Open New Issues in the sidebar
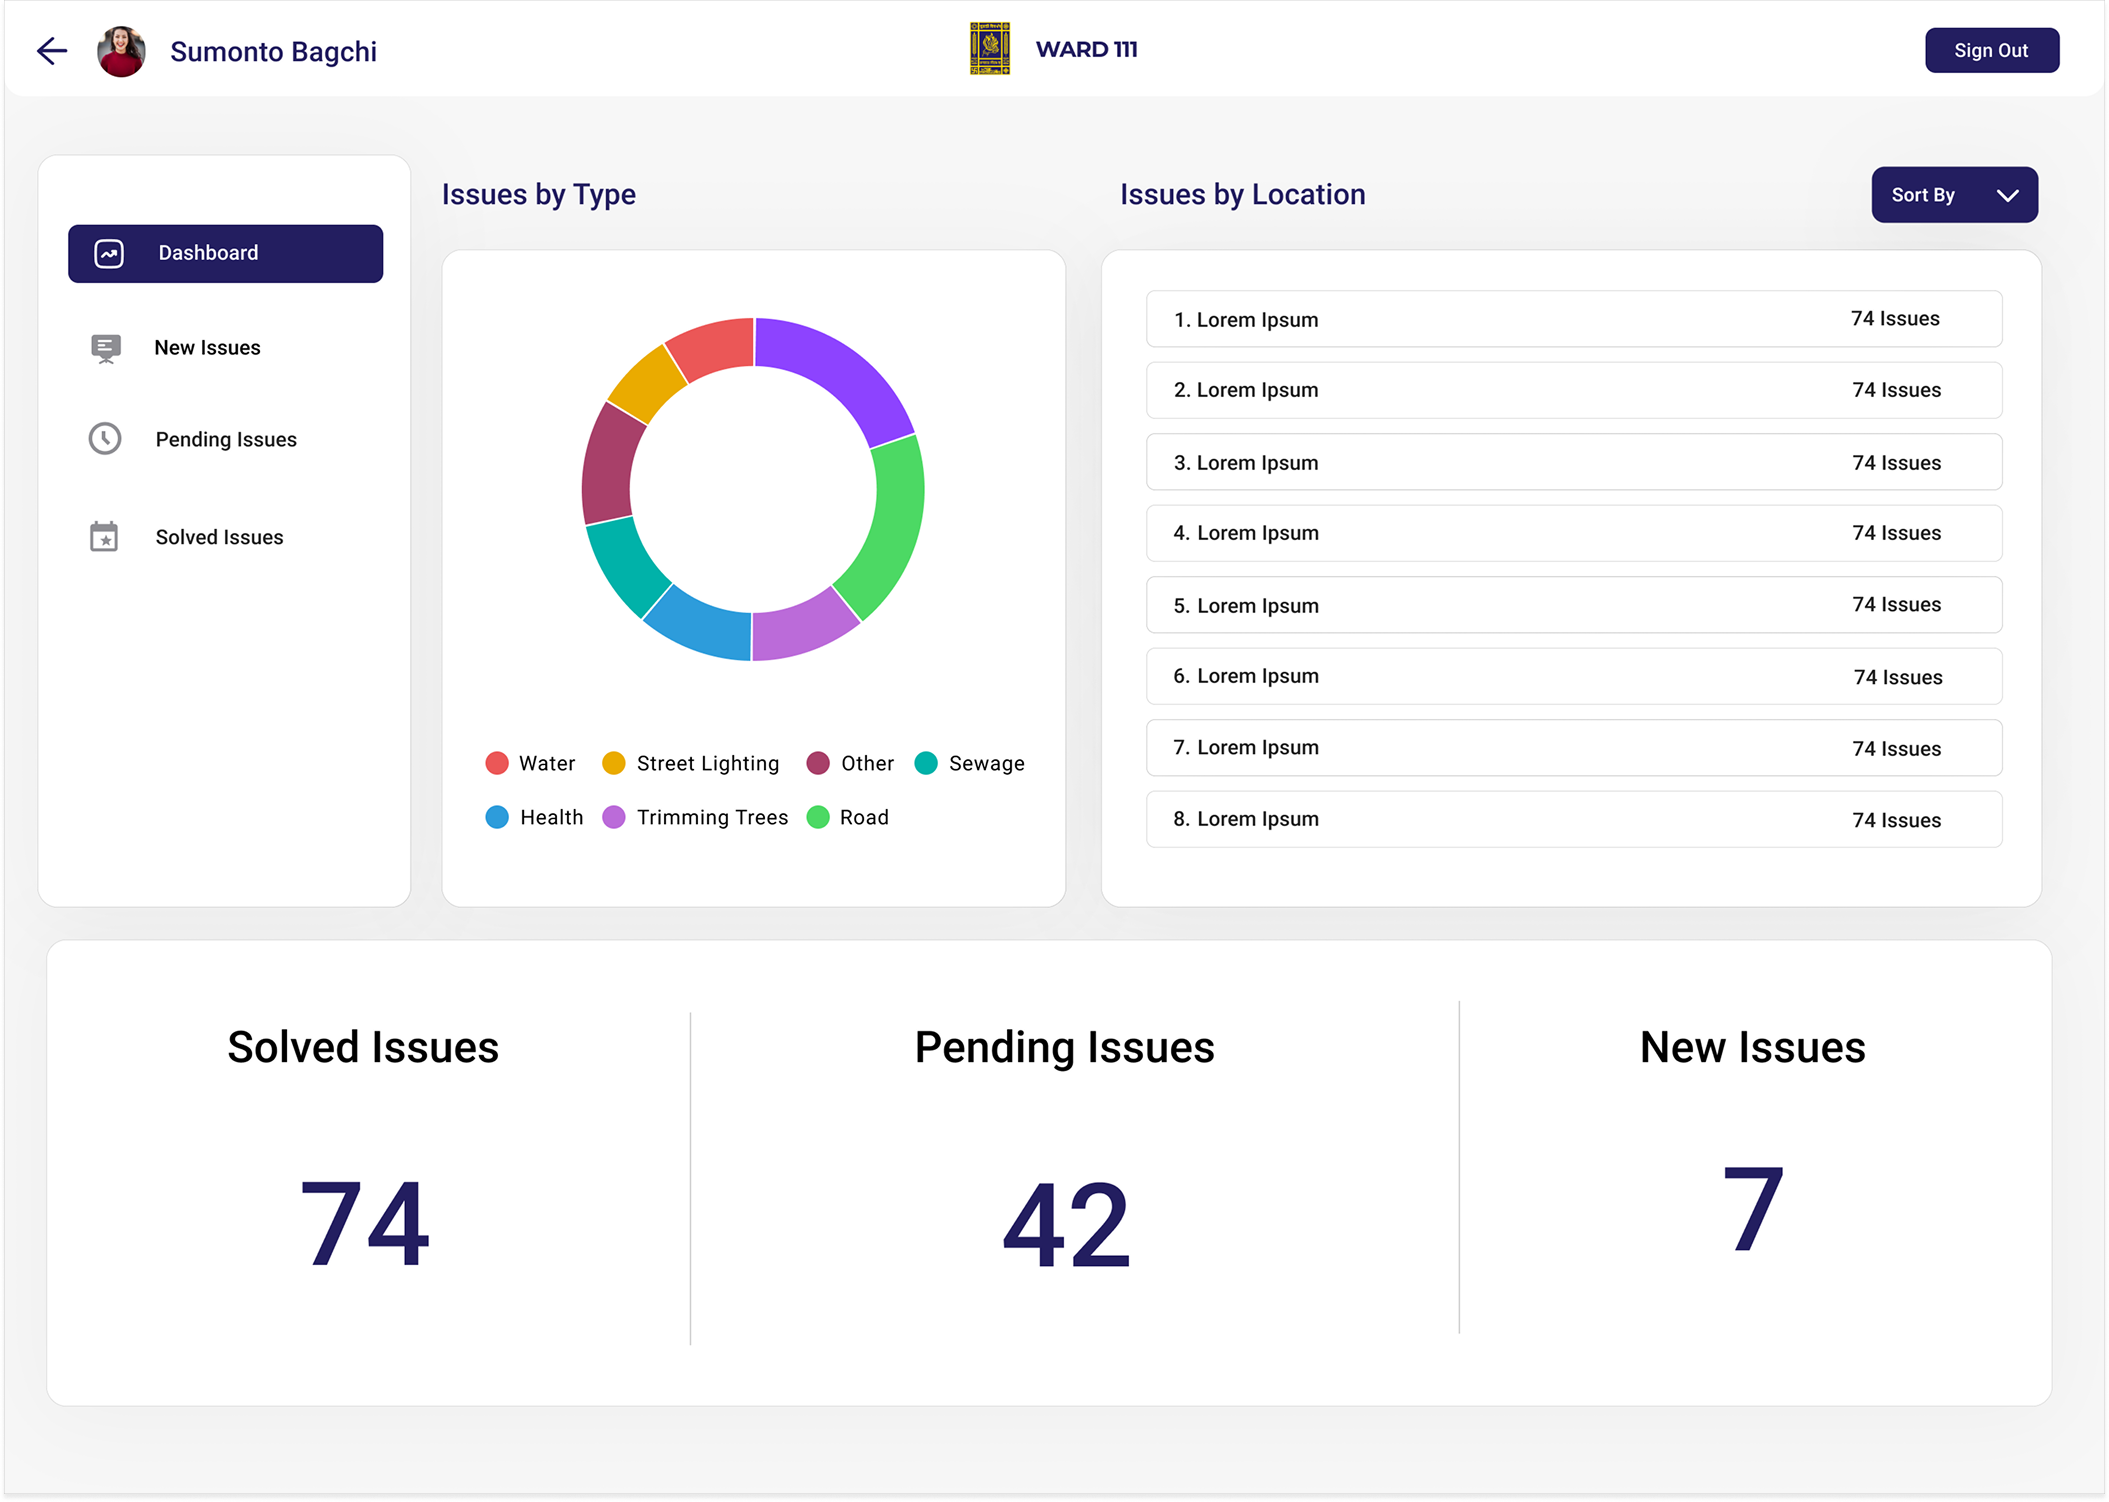 (x=207, y=347)
